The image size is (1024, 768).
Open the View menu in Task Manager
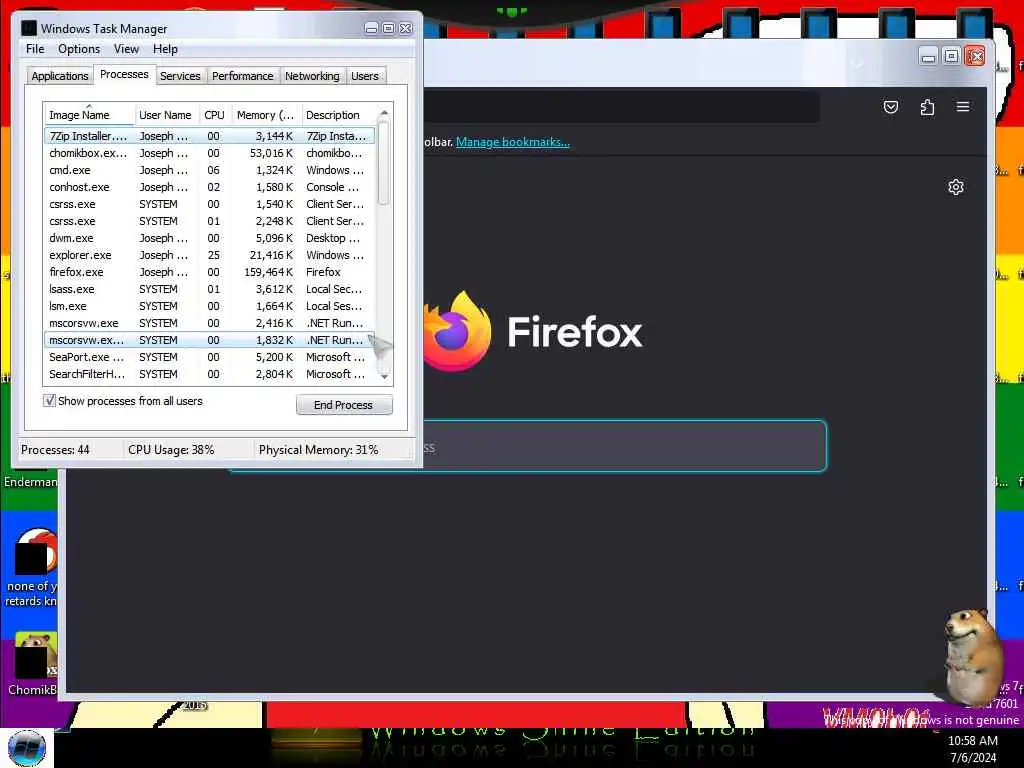[126, 49]
